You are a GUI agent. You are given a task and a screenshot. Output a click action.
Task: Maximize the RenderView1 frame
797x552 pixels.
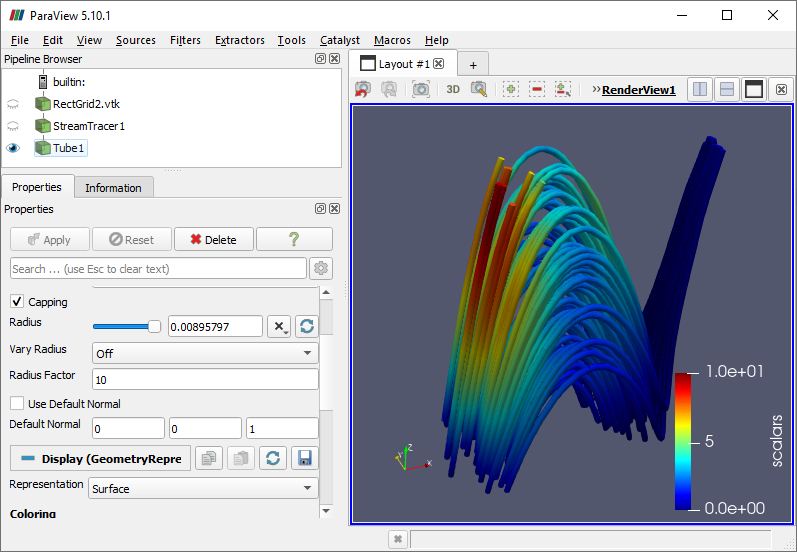[x=753, y=89]
